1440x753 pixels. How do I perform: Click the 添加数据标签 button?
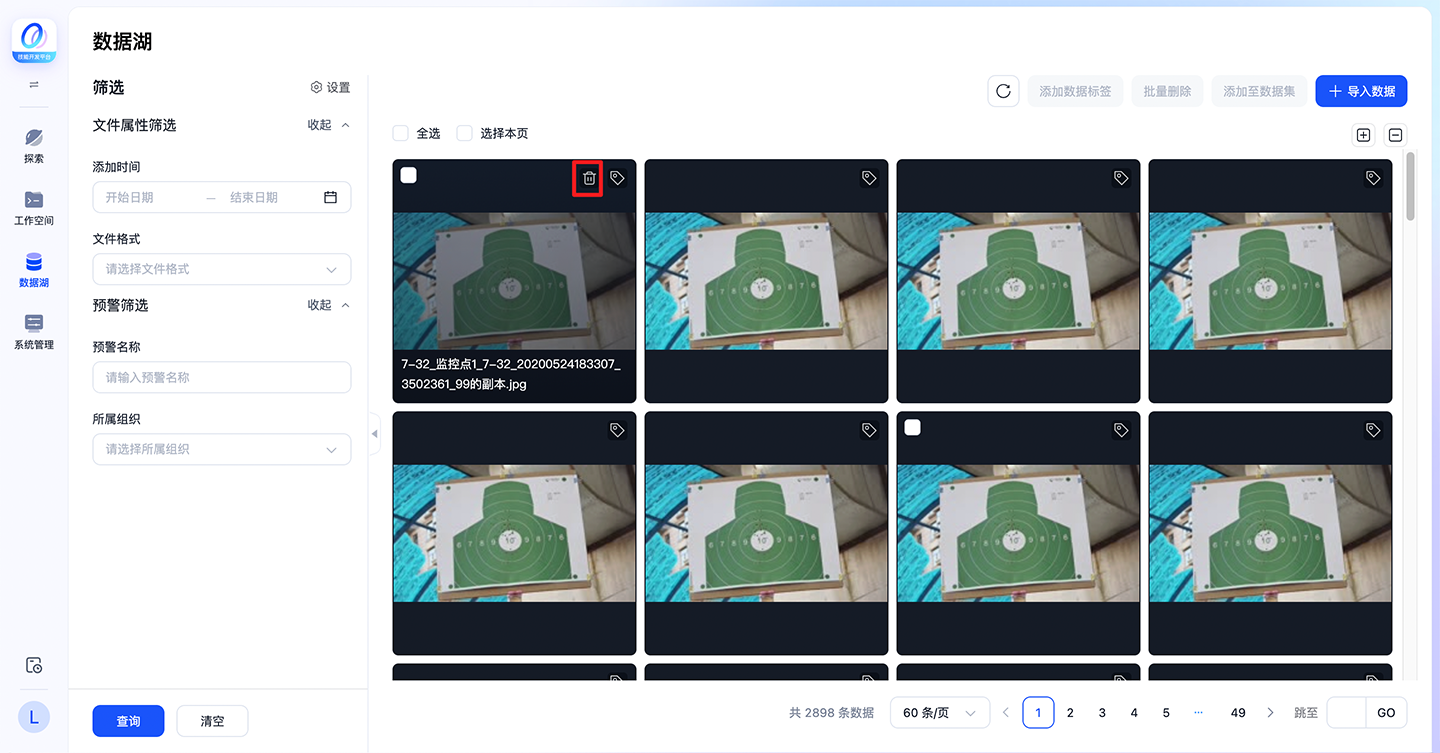(x=1075, y=91)
